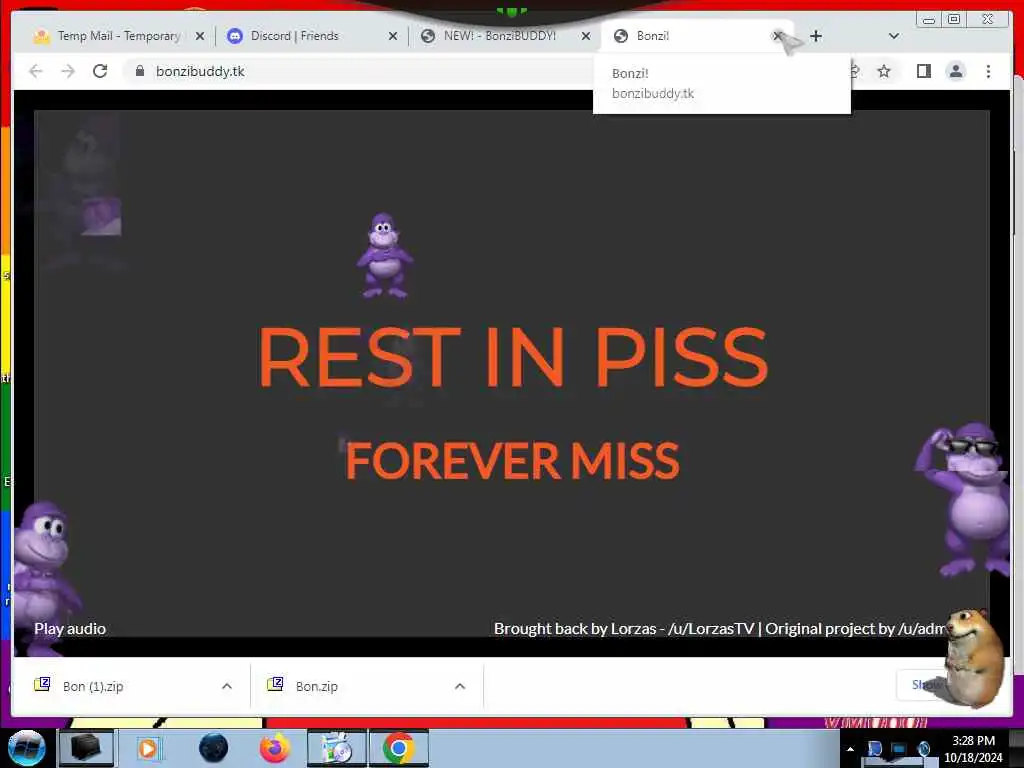
Task: Go back using the browser back arrow
Action: pyautogui.click(x=36, y=71)
